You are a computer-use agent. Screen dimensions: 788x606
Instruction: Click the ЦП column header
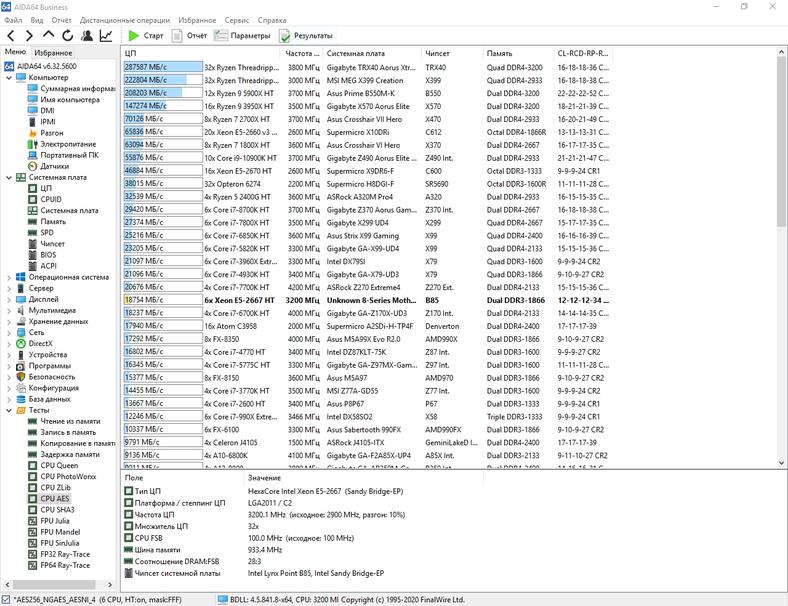(x=201, y=53)
